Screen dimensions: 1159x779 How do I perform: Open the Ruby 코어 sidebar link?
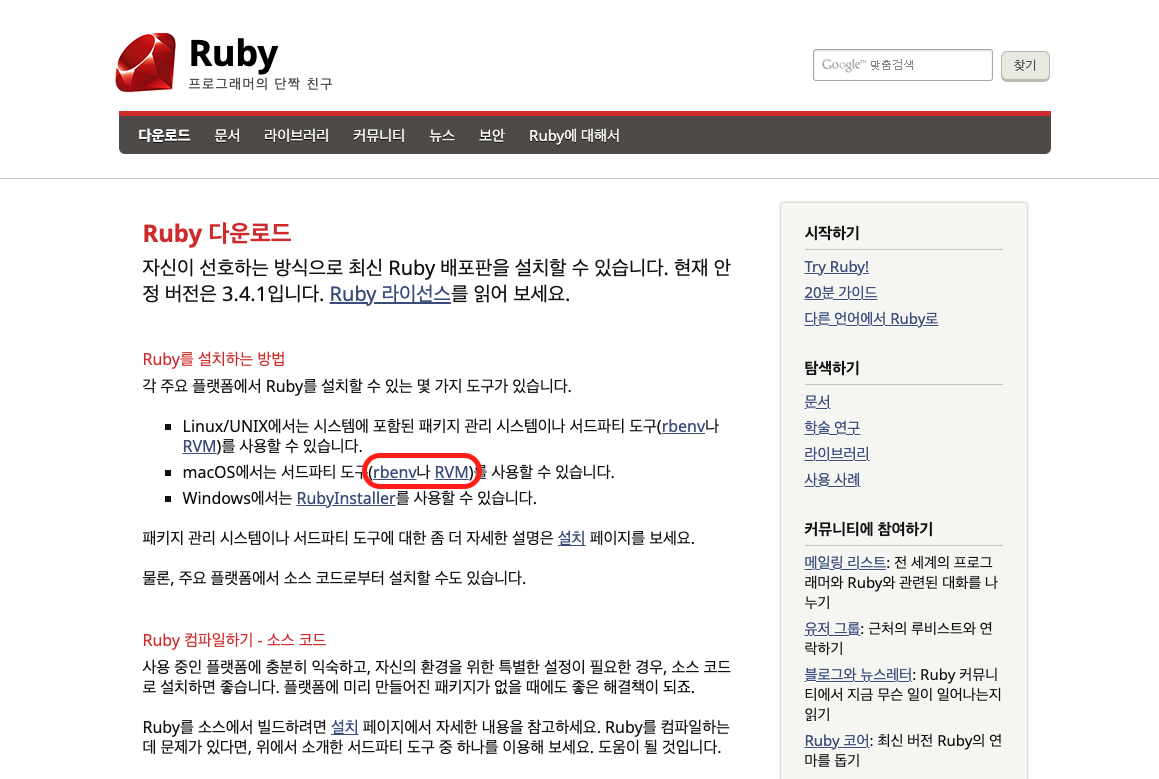(837, 741)
